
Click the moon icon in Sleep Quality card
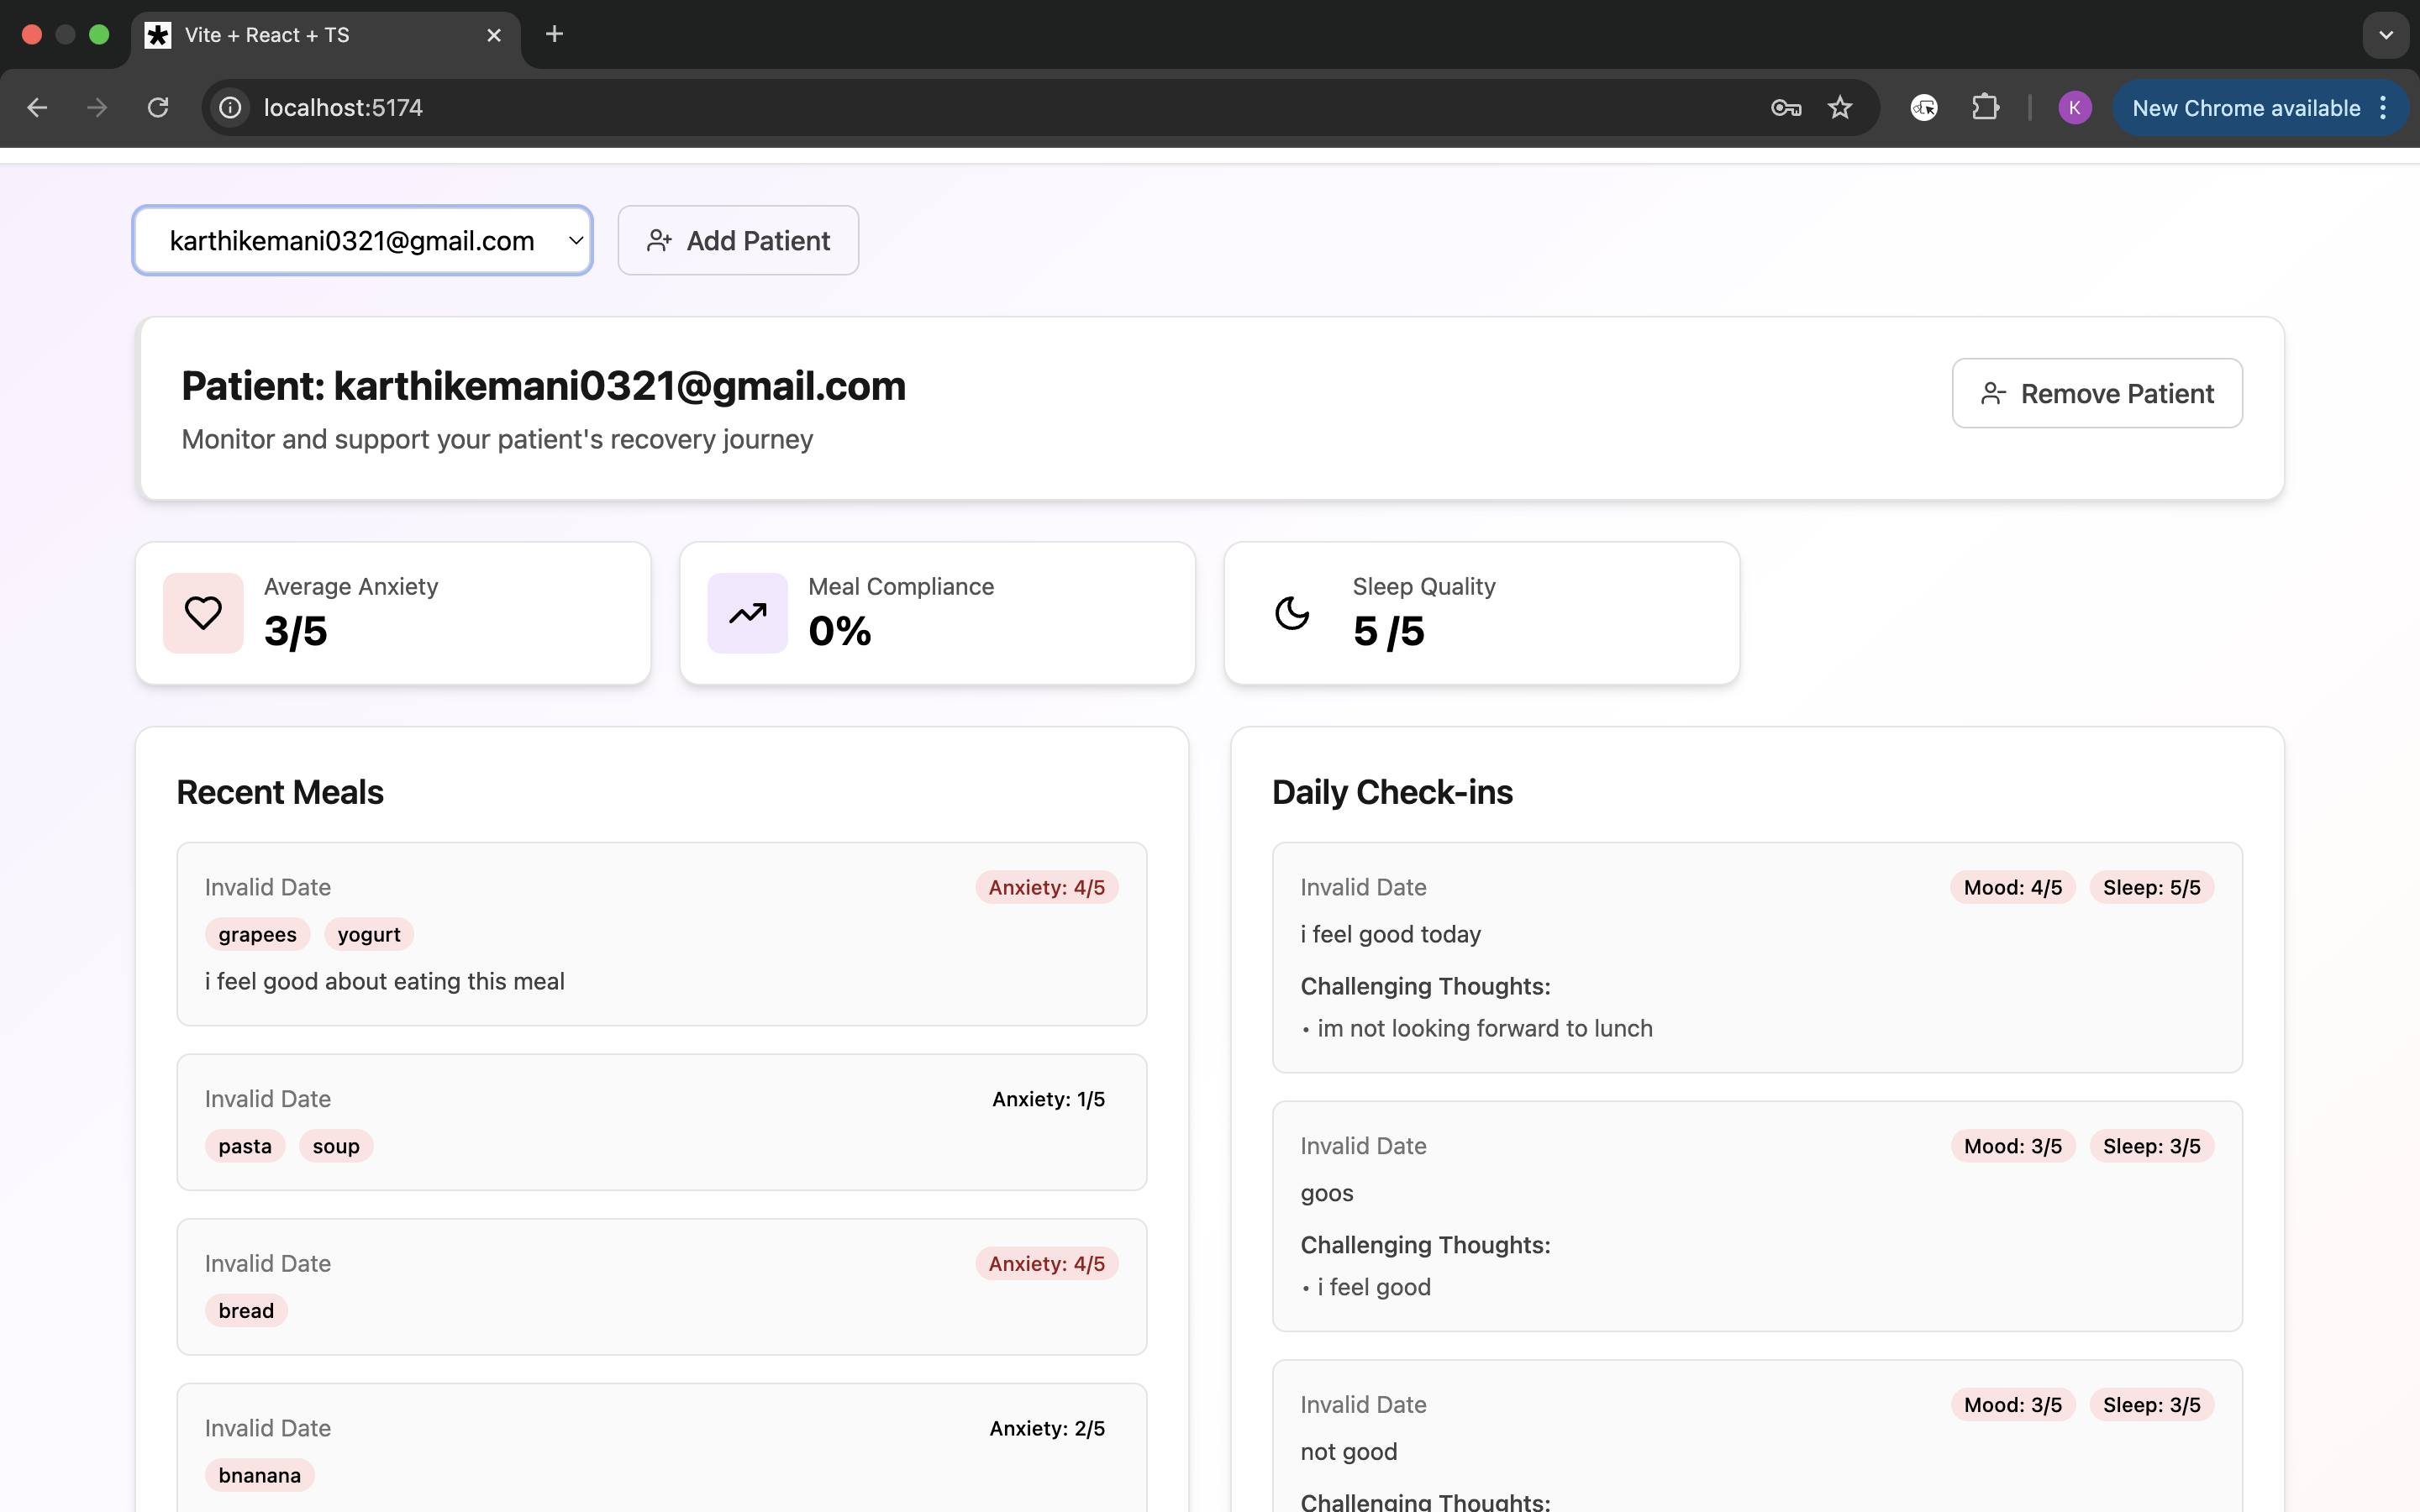pyautogui.click(x=1291, y=613)
